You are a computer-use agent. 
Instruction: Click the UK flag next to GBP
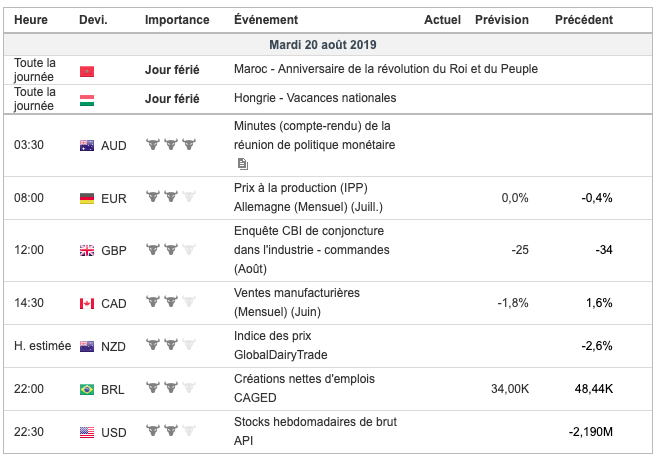point(87,250)
